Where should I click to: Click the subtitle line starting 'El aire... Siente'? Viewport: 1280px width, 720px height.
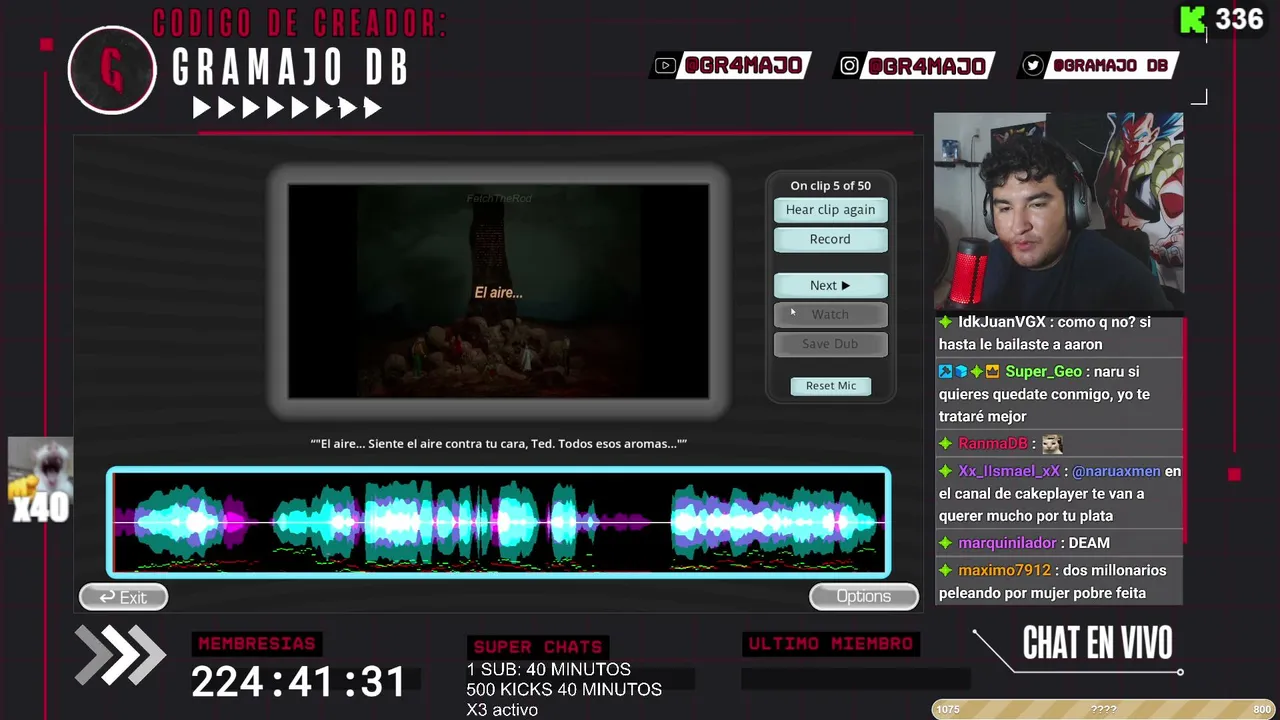tap(499, 443)
